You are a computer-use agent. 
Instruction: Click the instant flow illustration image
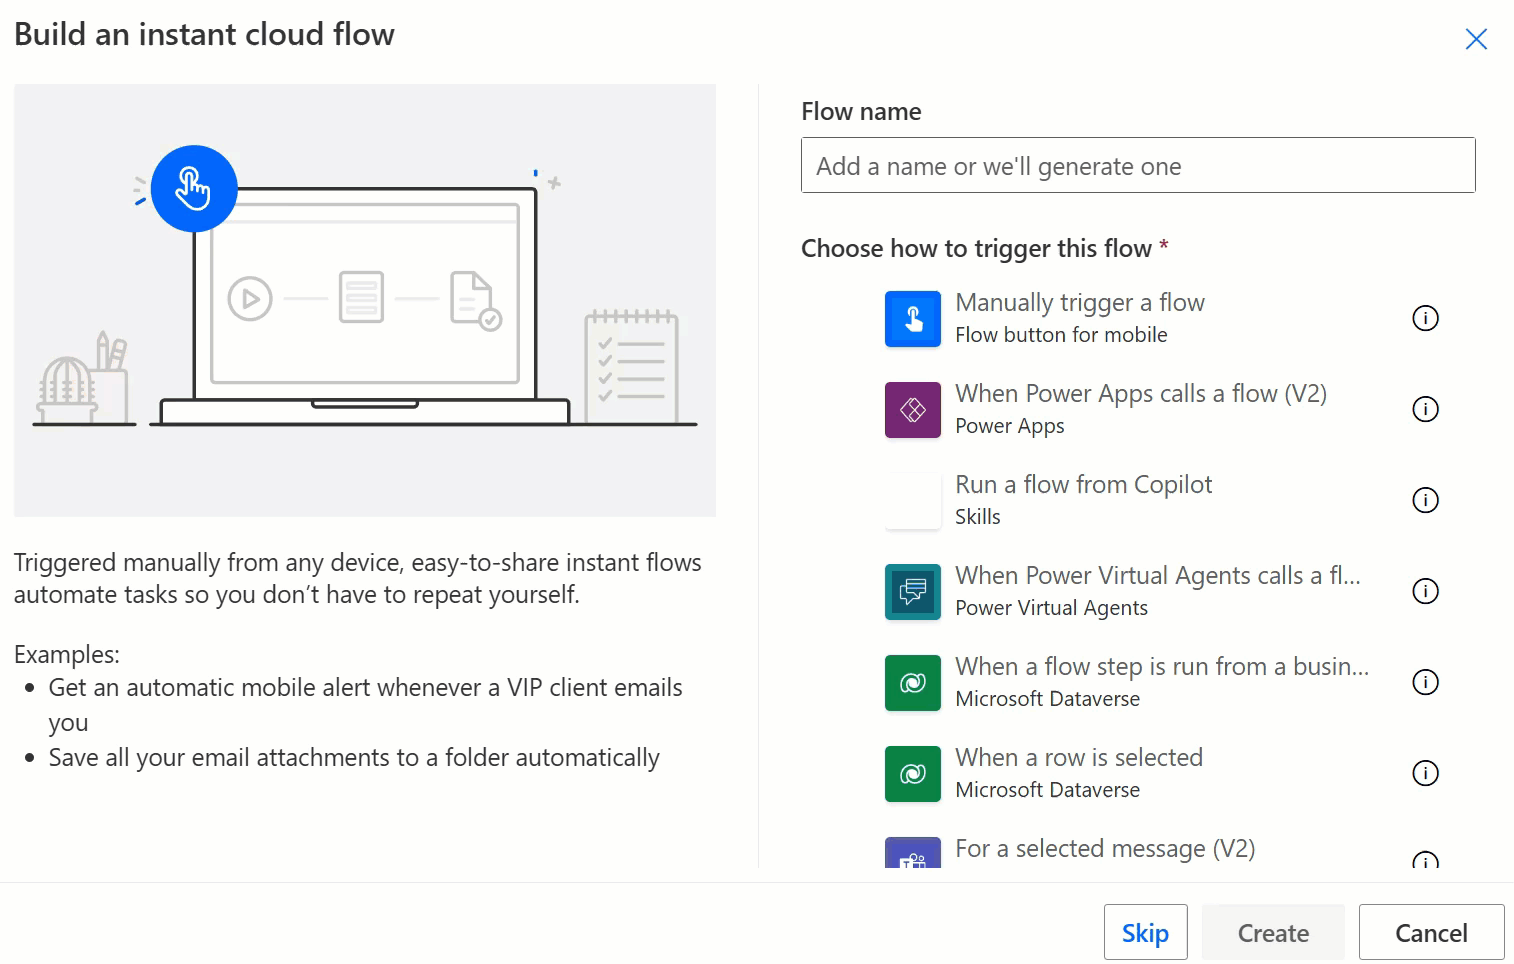tap(365, 300)
